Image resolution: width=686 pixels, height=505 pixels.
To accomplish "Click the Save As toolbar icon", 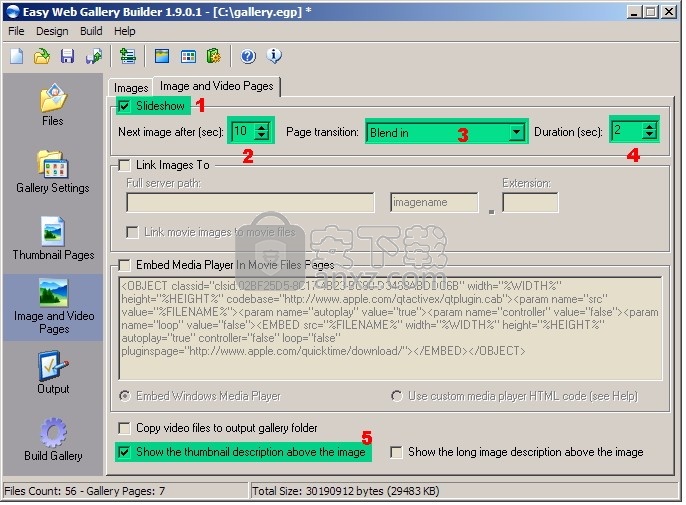I will click(94, 56).
